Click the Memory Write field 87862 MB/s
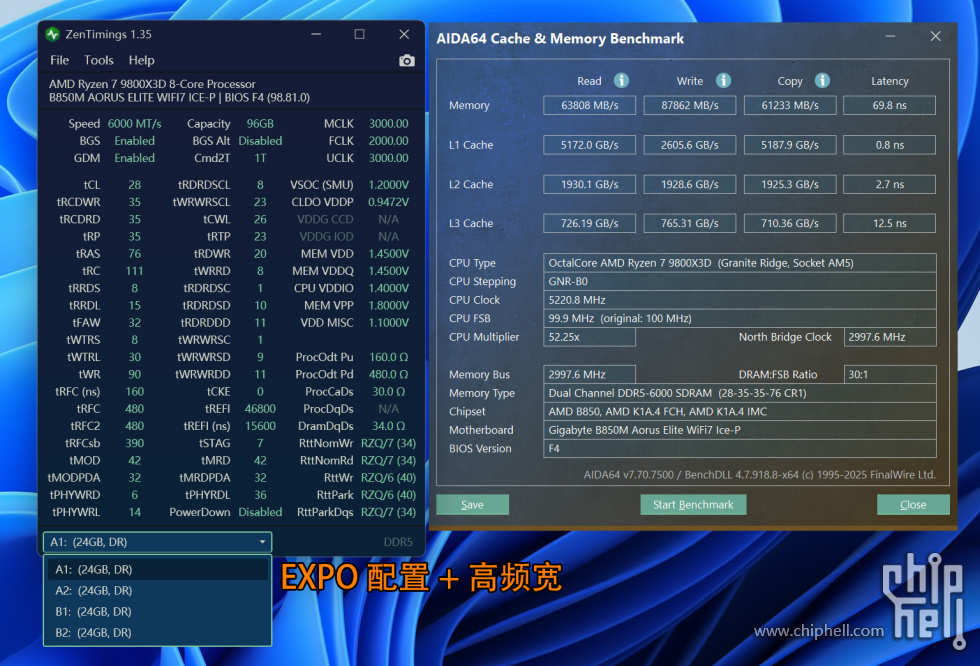980x666 pixels. click(690, 106)
